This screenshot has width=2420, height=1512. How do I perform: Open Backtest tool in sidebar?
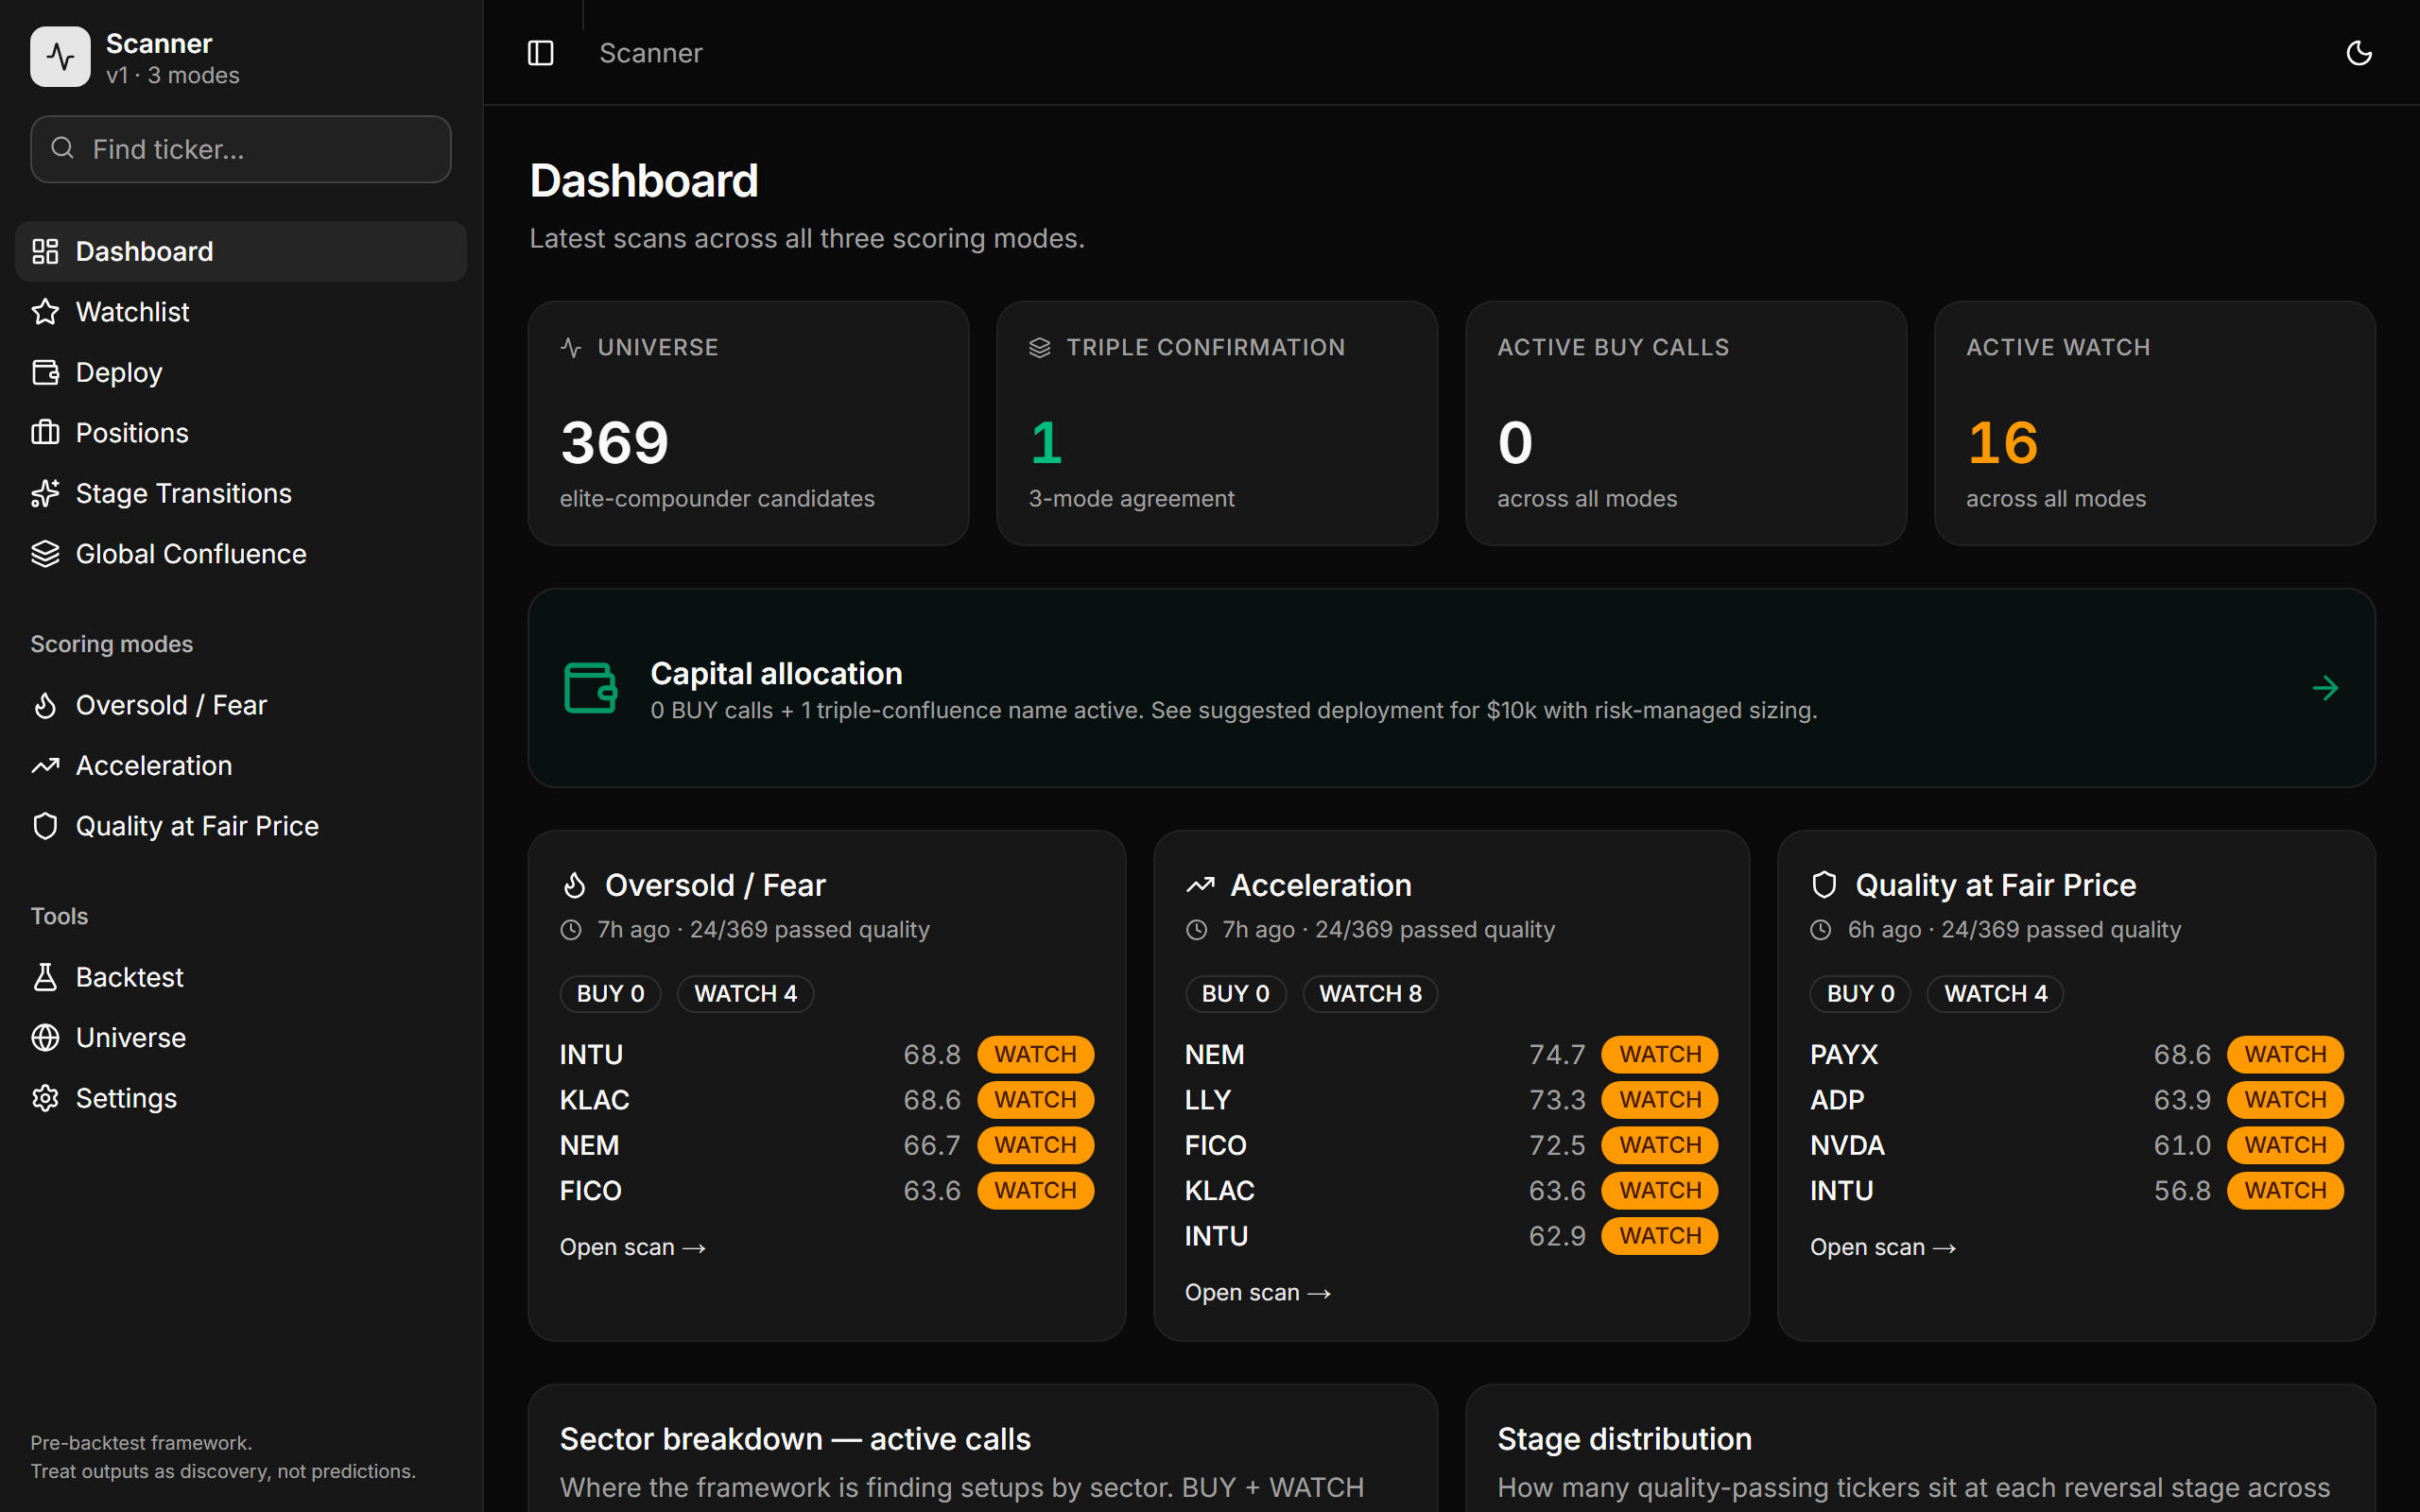coord(240,977)
